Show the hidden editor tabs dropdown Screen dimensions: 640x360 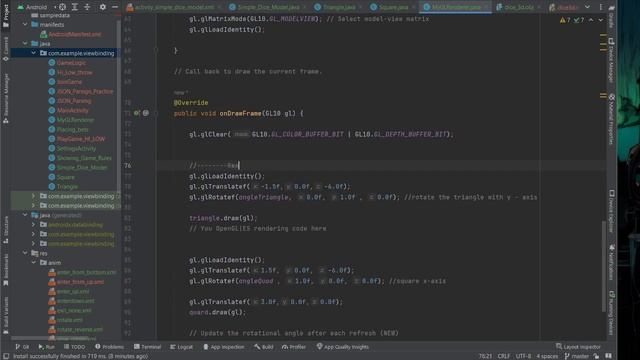point(587,7)
